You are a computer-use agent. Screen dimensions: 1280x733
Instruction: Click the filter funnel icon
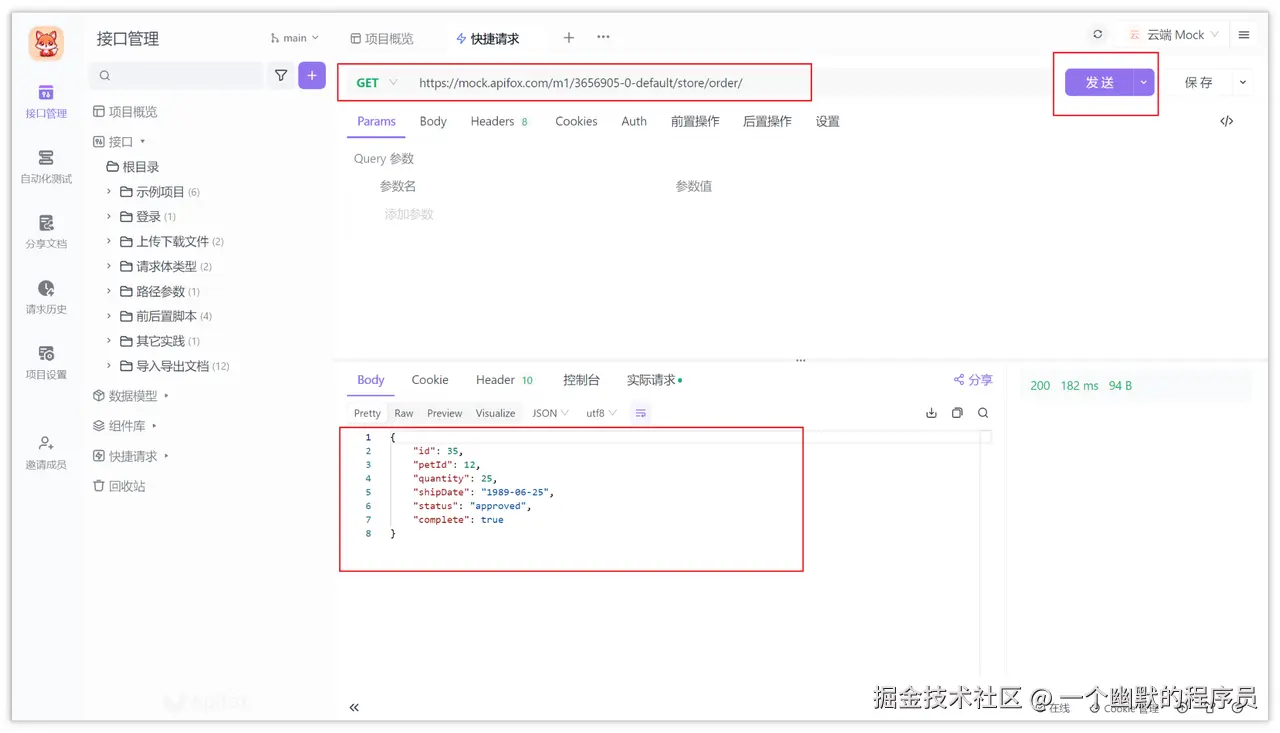coord(281,75)
